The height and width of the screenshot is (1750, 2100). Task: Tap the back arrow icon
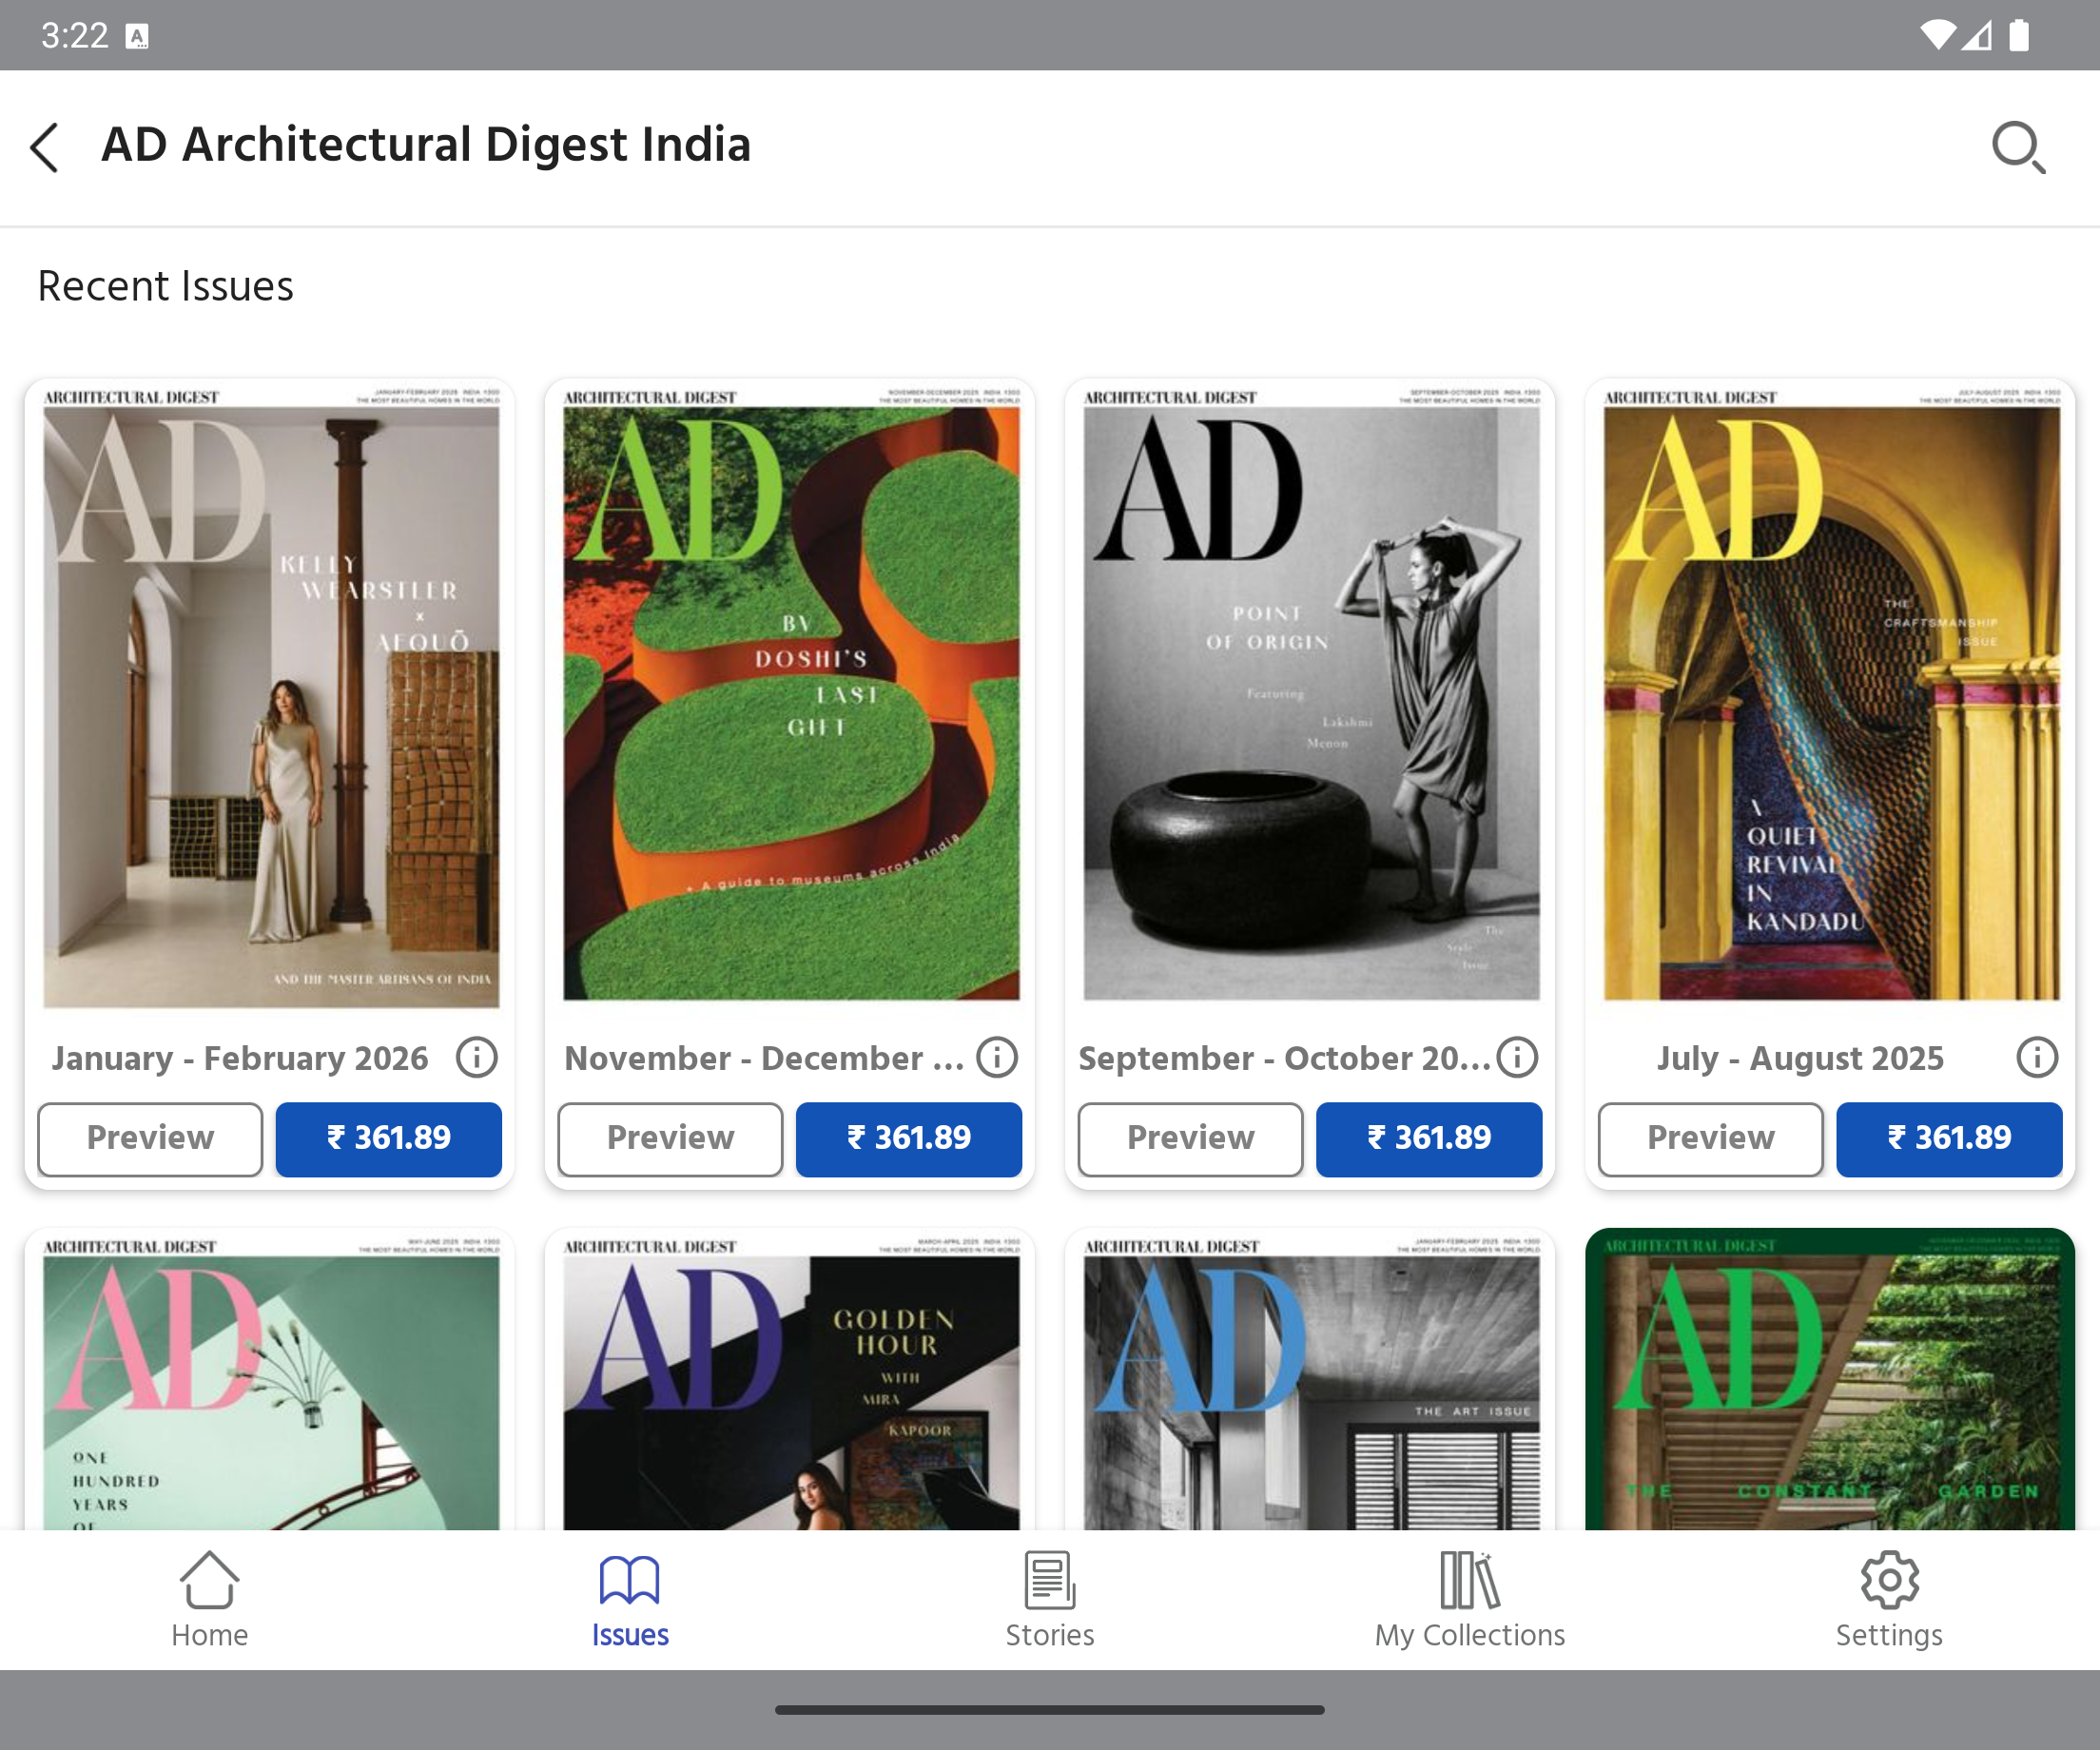(x=45, y=148)
